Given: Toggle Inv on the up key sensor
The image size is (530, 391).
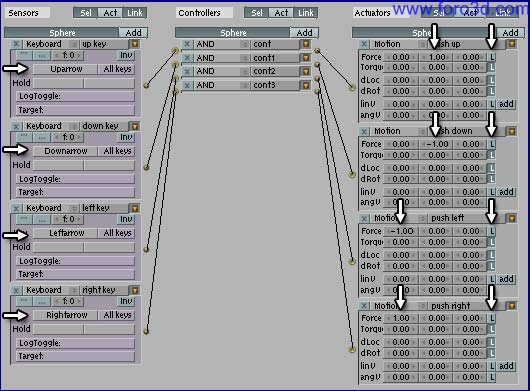Looking at the screenshot, I should [126, 55].
